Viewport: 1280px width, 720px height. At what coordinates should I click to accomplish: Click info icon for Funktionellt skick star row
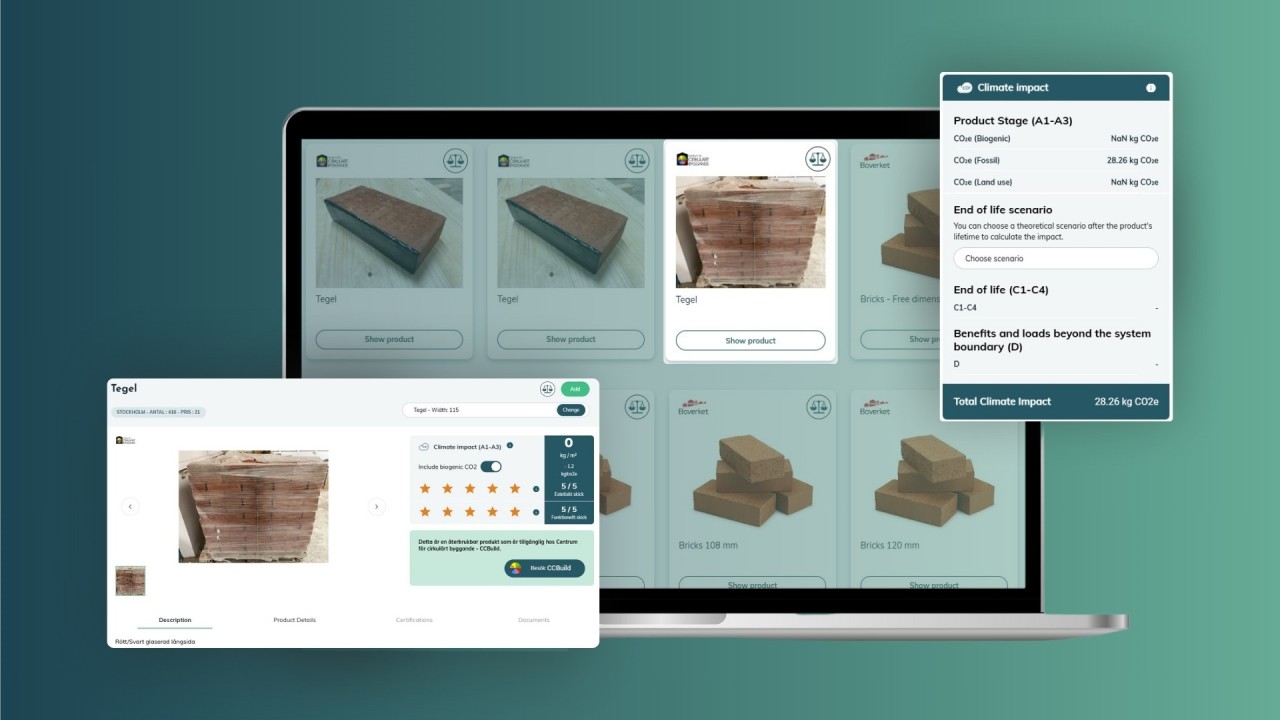click(x=536, y=512)
